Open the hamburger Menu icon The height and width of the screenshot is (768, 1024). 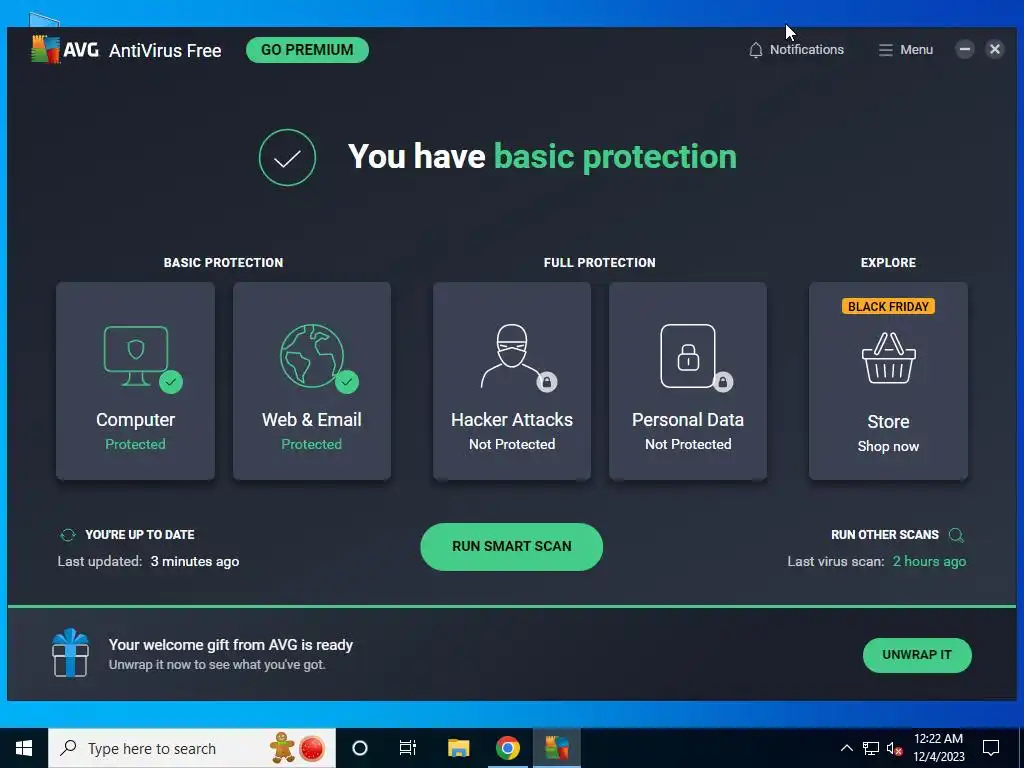point(886,50)
